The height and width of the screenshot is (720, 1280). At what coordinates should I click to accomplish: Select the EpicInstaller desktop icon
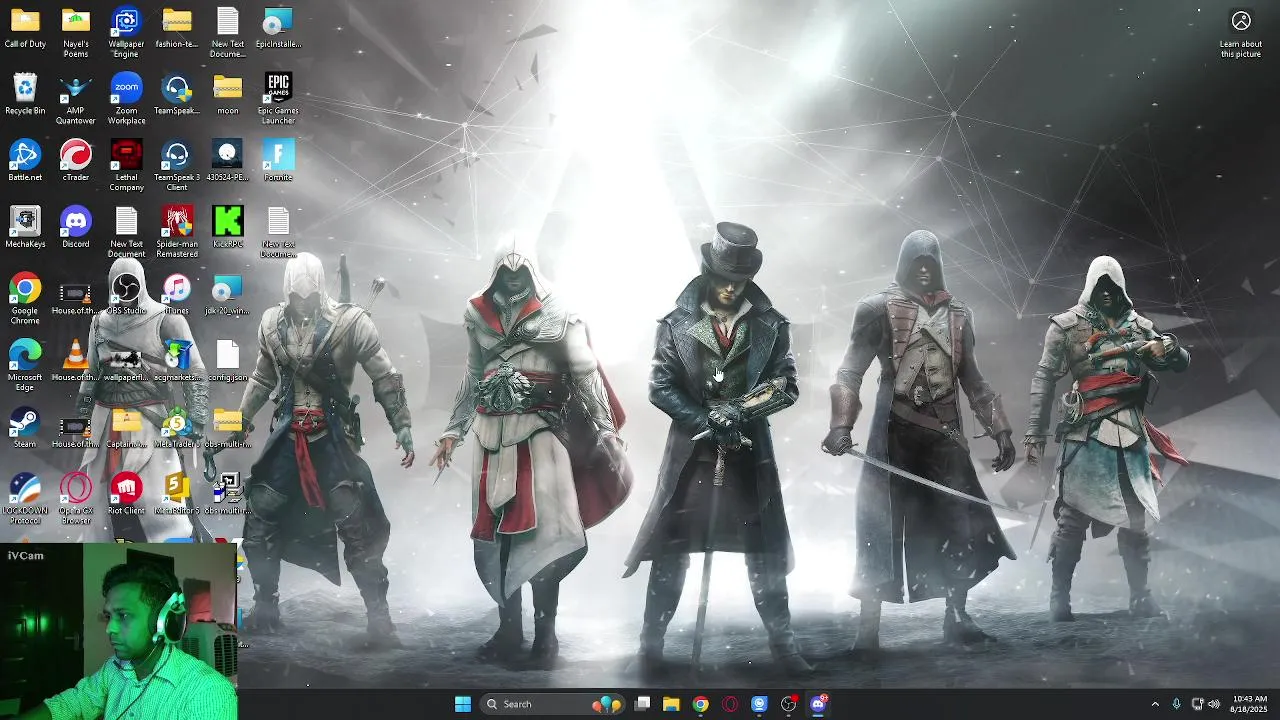(278, 28)
